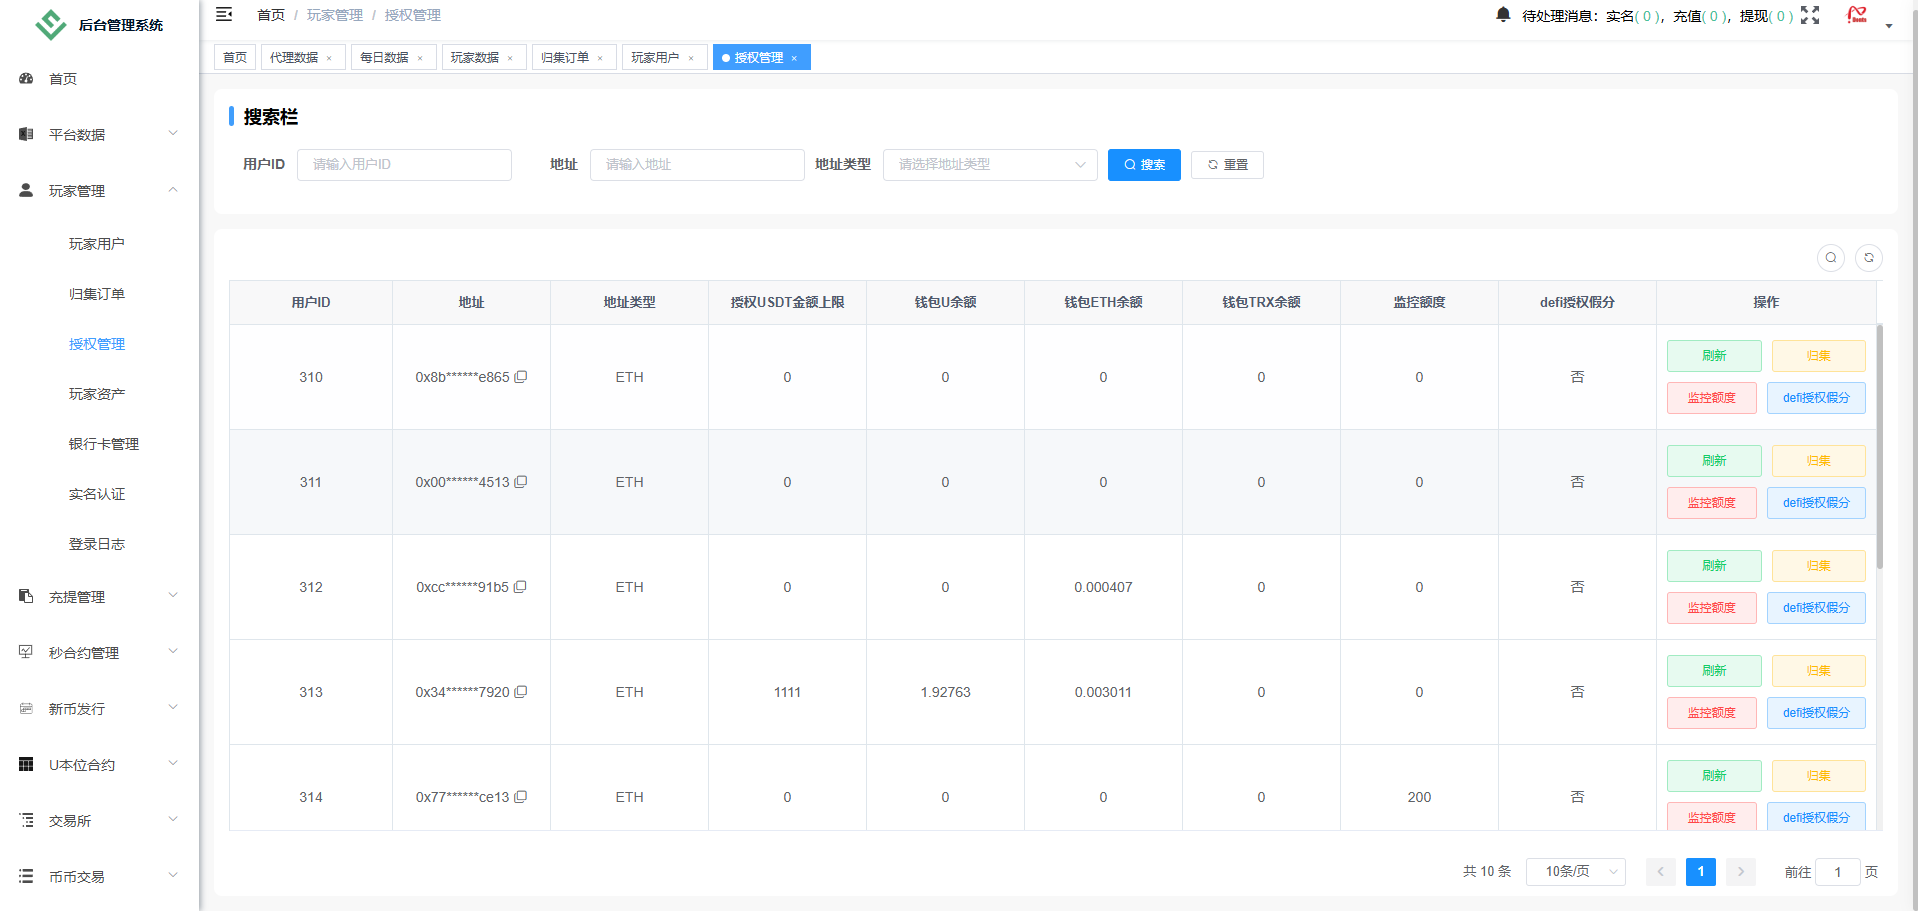Open 玩家用户 in sidebar
Viewport: 1918px width, 911px height.
[x=100, y=244]
